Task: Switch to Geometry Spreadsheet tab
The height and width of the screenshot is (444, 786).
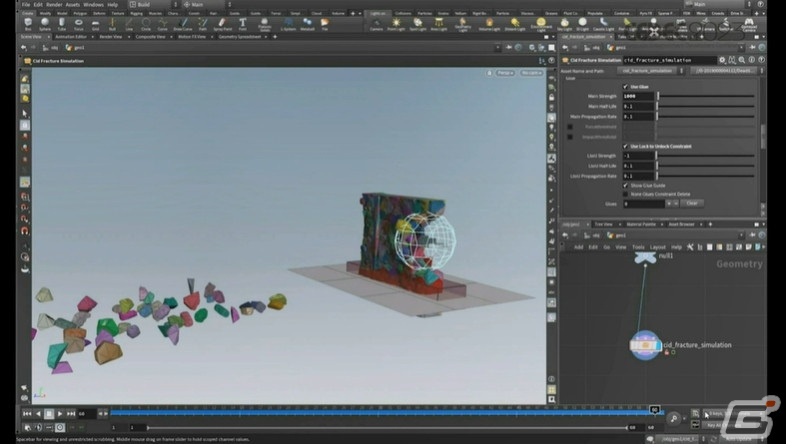Action: pos(240,37)
